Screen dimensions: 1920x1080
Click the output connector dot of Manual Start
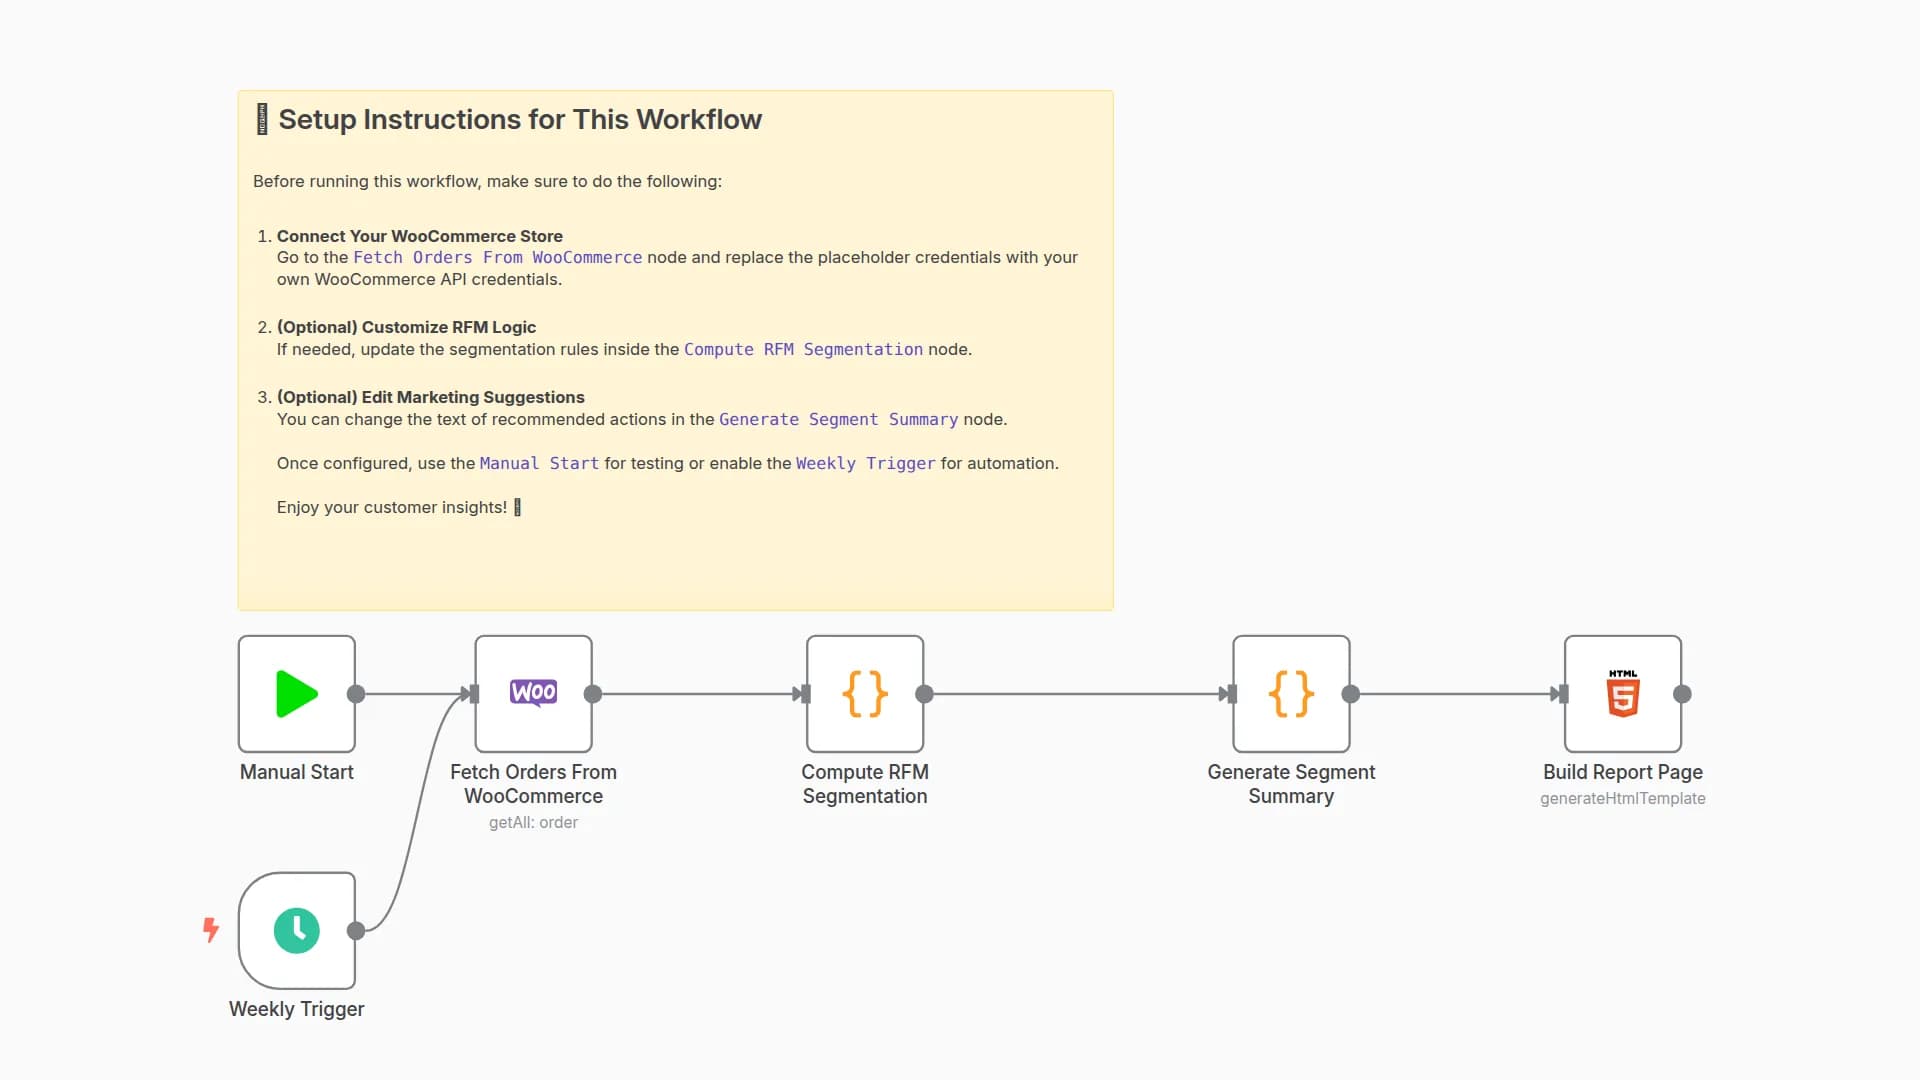click(x=356, y=693)
